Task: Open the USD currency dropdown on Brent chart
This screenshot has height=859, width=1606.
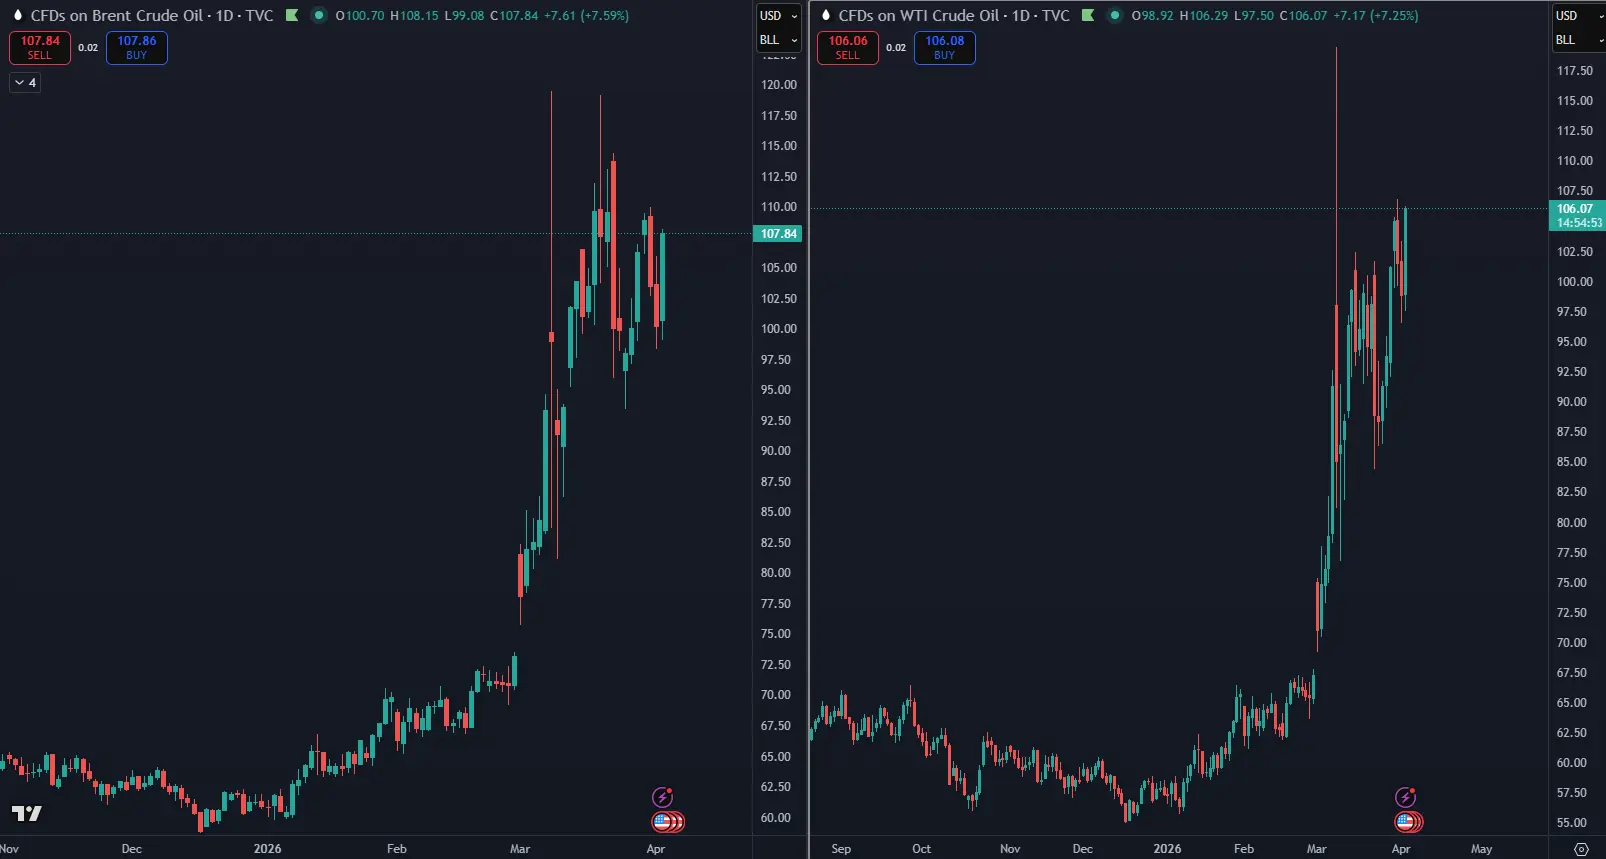Action: click(778, 15)
